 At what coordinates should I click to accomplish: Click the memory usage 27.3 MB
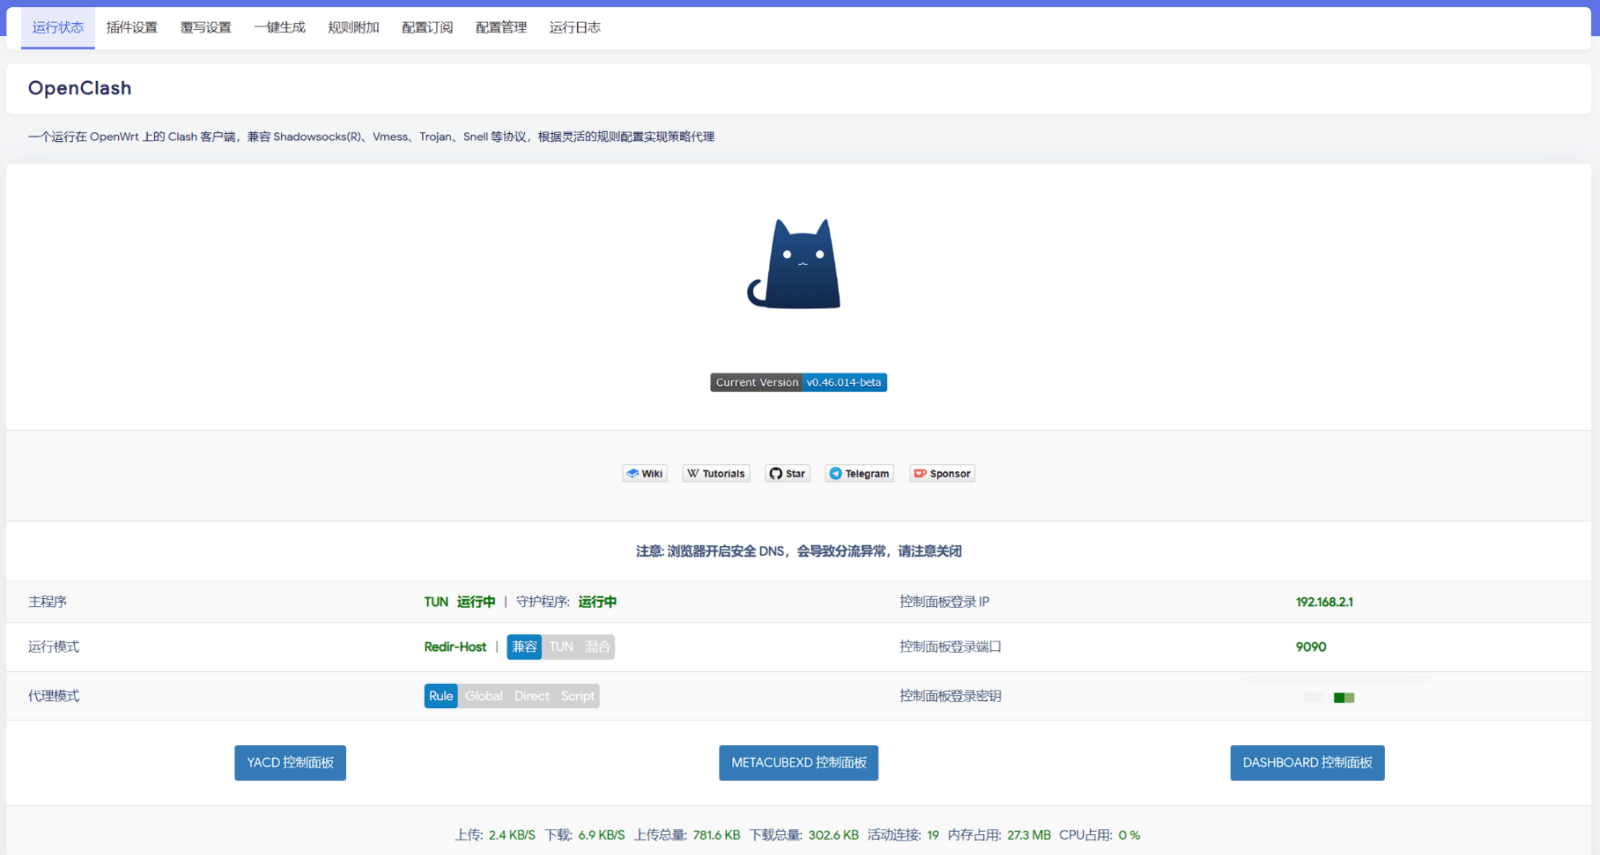click(x=1029, y=835)
